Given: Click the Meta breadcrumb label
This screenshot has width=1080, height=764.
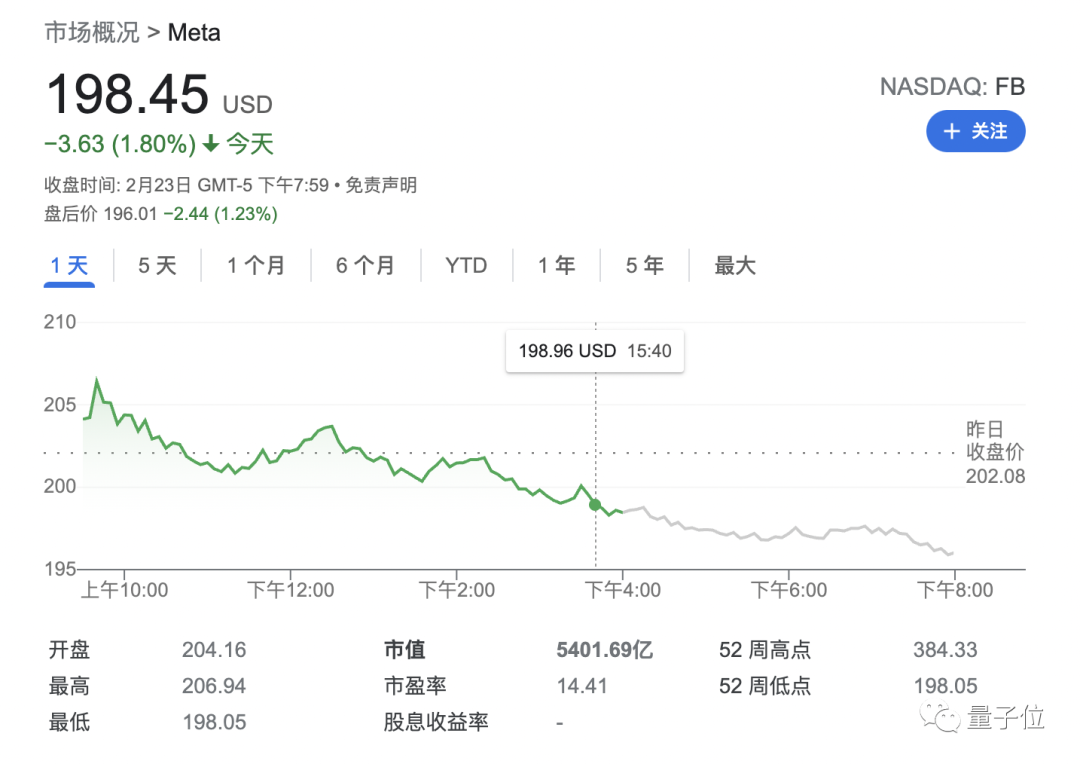Looking at the screenshot, I should (x=194, y=32).
